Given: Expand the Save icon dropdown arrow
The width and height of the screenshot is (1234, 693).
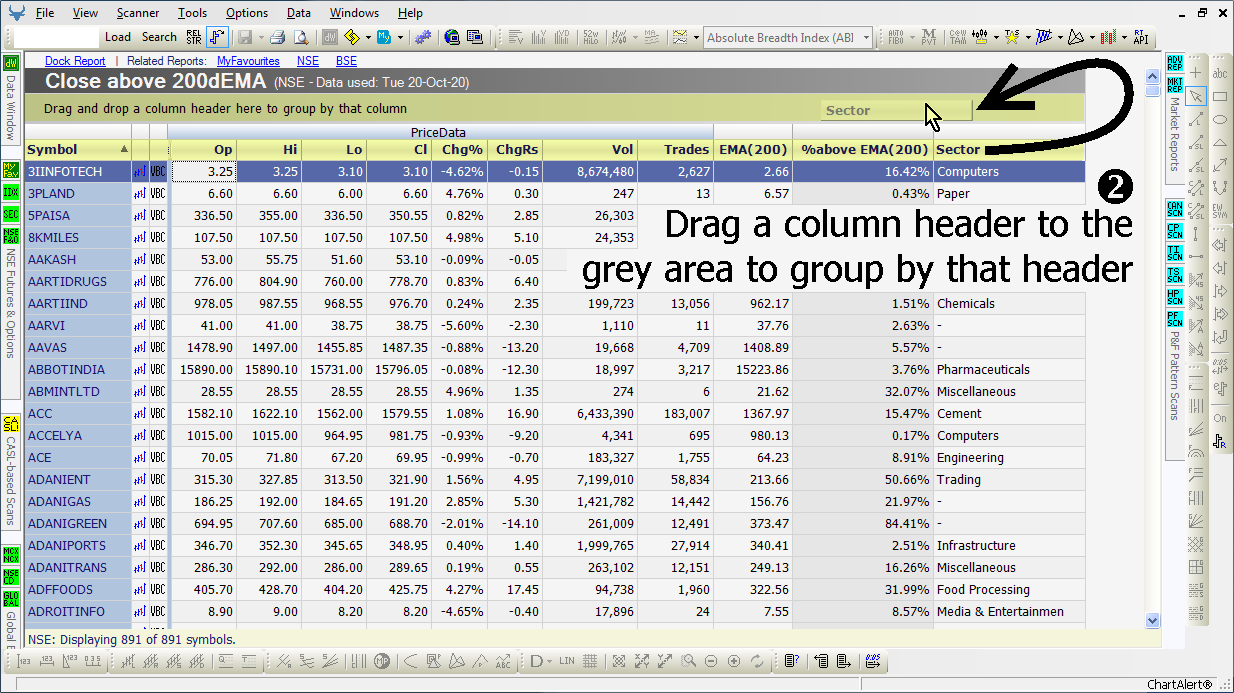Looking at the screenshot, I should pyautogui.click(x=259, y=37).
